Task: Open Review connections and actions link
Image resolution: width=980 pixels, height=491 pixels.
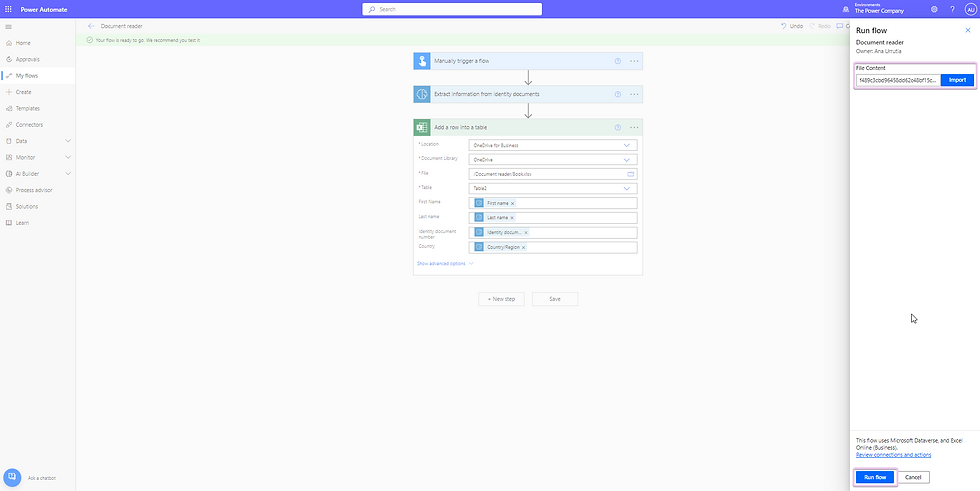Action: point(893,455)
